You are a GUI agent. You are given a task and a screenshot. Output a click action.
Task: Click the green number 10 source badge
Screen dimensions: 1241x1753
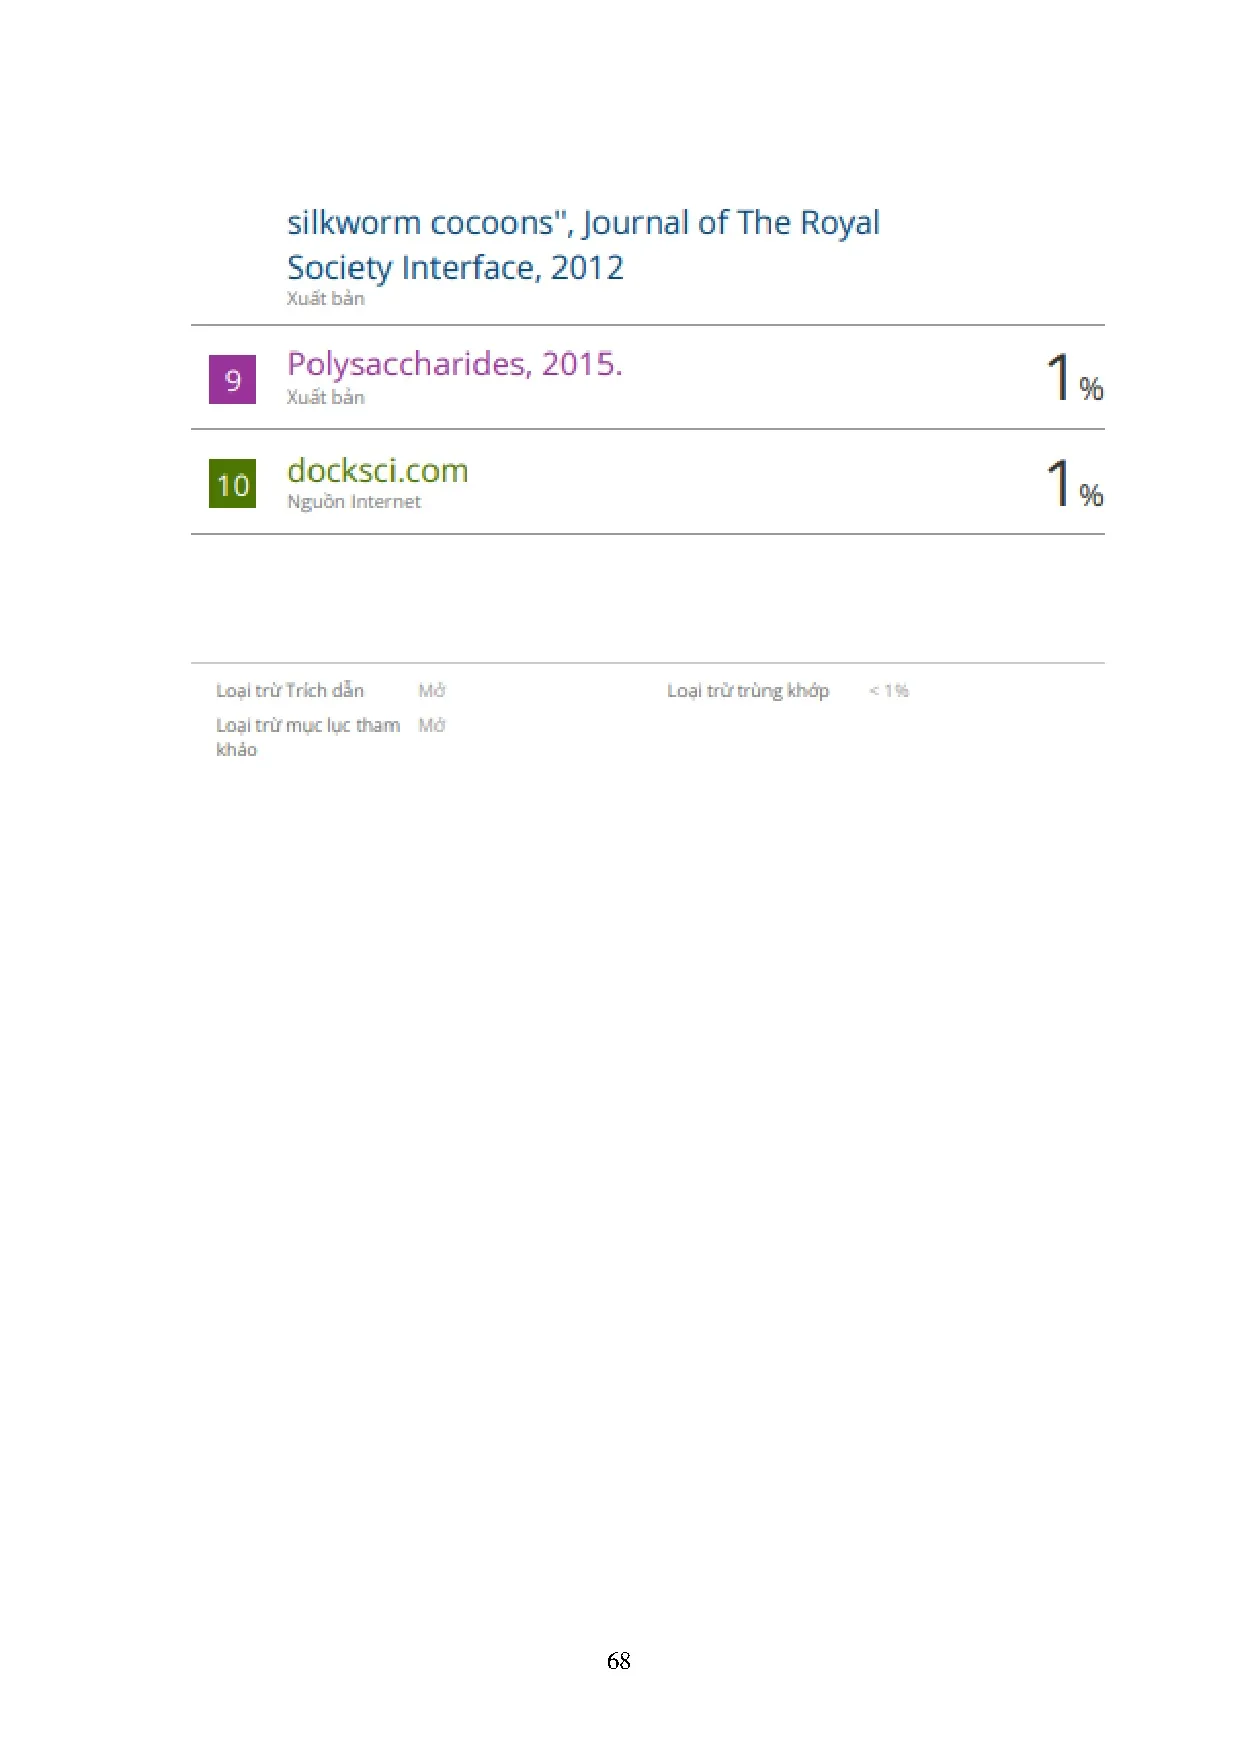pyautogui.click(x=232, y=484)
